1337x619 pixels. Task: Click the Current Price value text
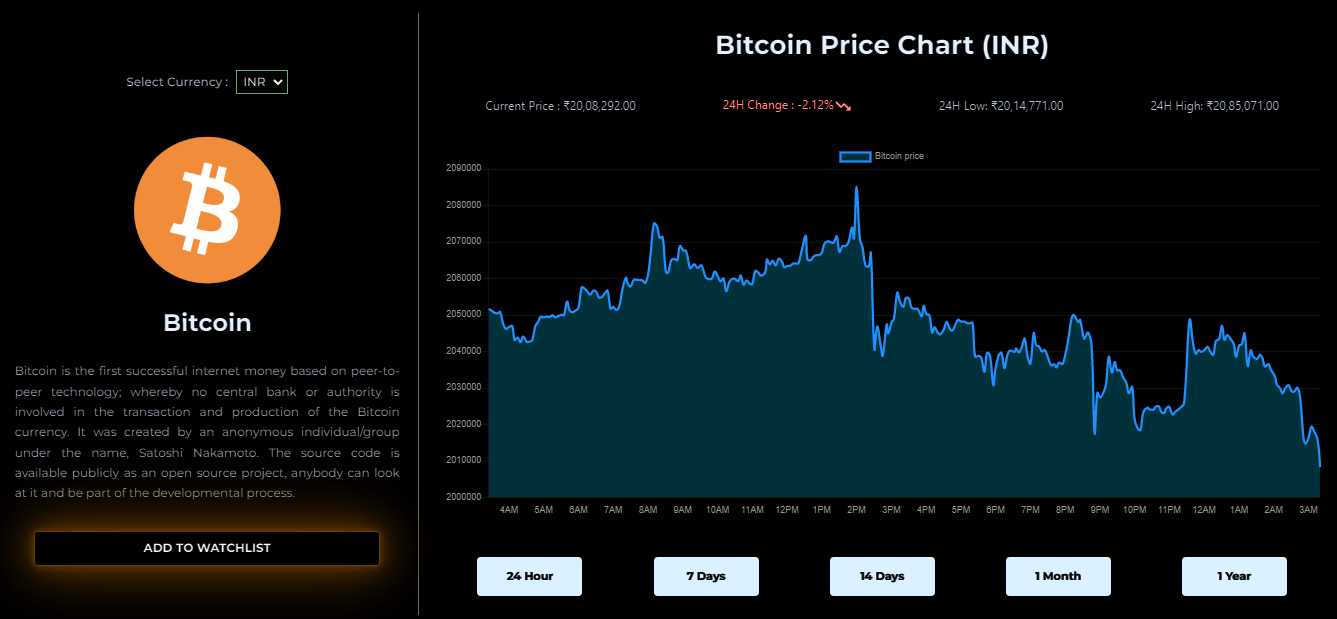coord(560,106)
